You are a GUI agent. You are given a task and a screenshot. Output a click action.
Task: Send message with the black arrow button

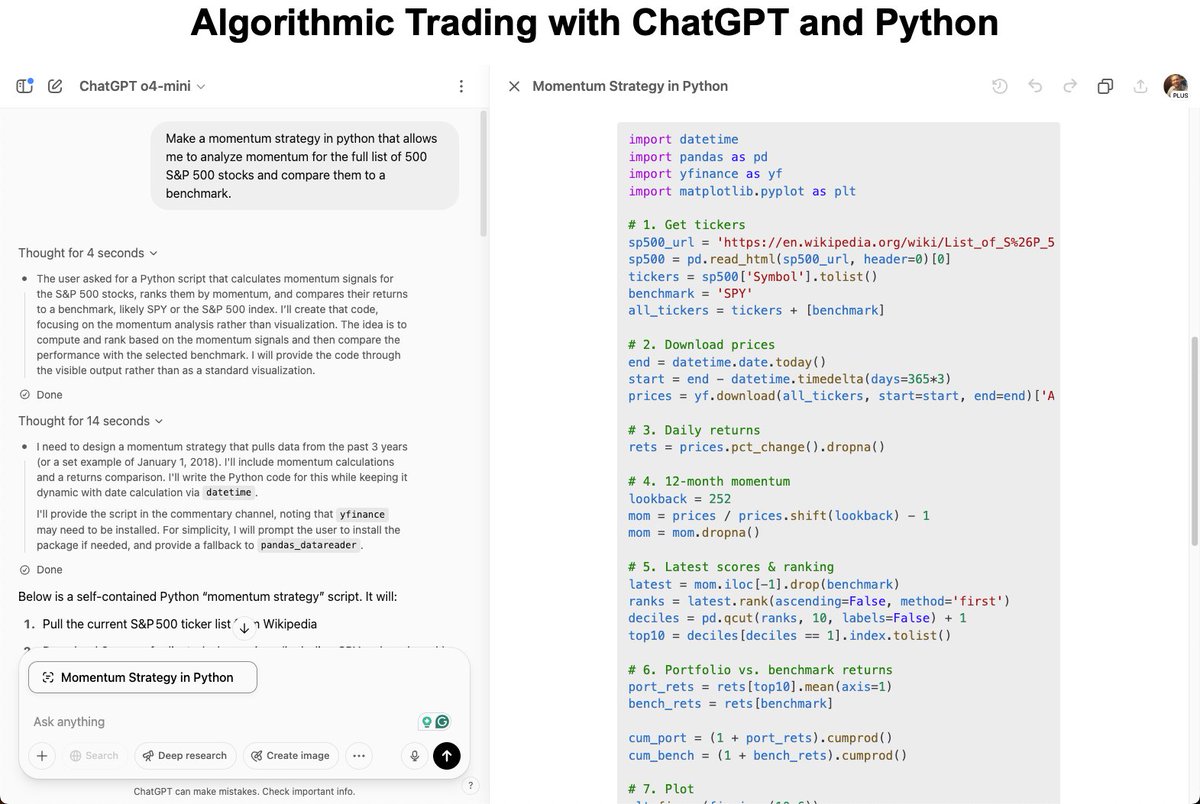point(447,756)
